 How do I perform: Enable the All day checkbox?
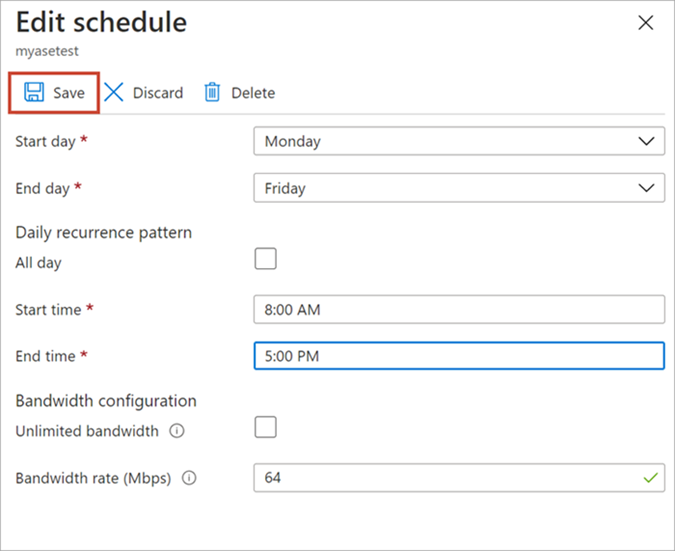[266, 259]
